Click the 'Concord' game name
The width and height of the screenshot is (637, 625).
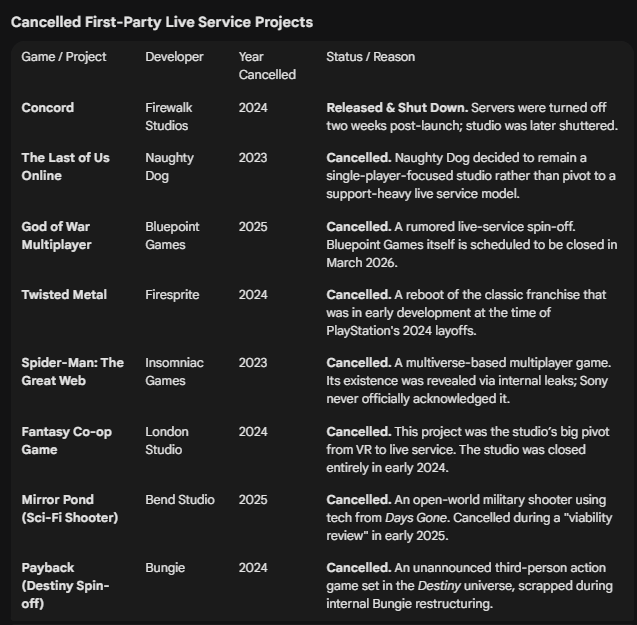[48, 107]
